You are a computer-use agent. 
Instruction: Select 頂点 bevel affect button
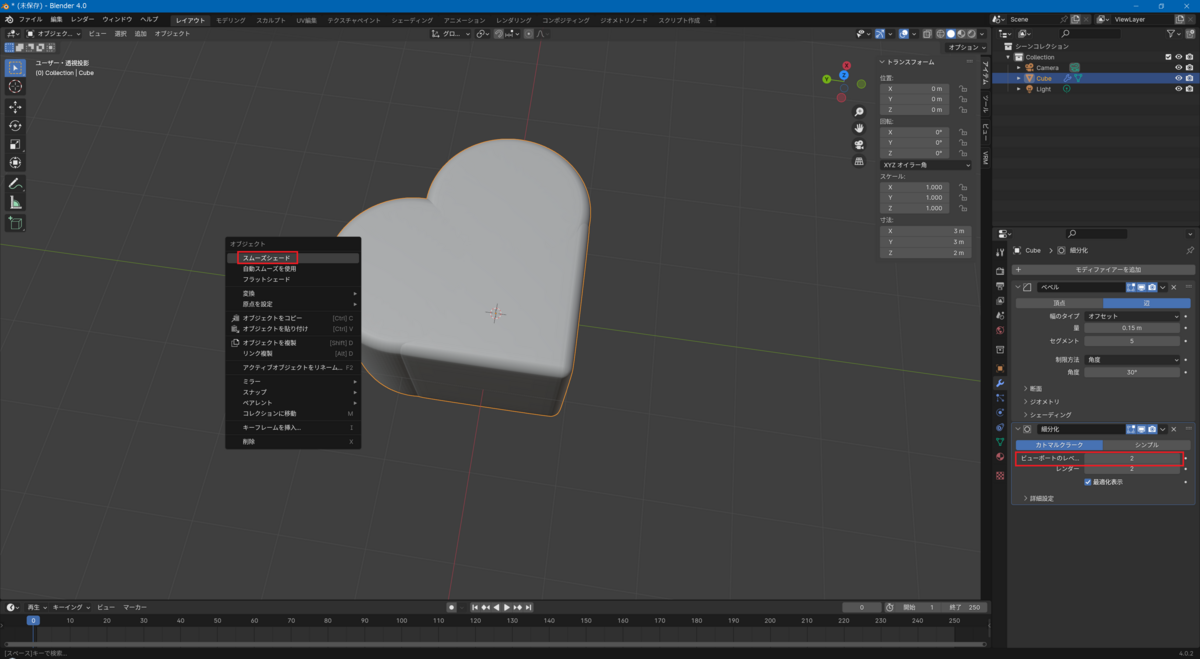point(1059,302)
